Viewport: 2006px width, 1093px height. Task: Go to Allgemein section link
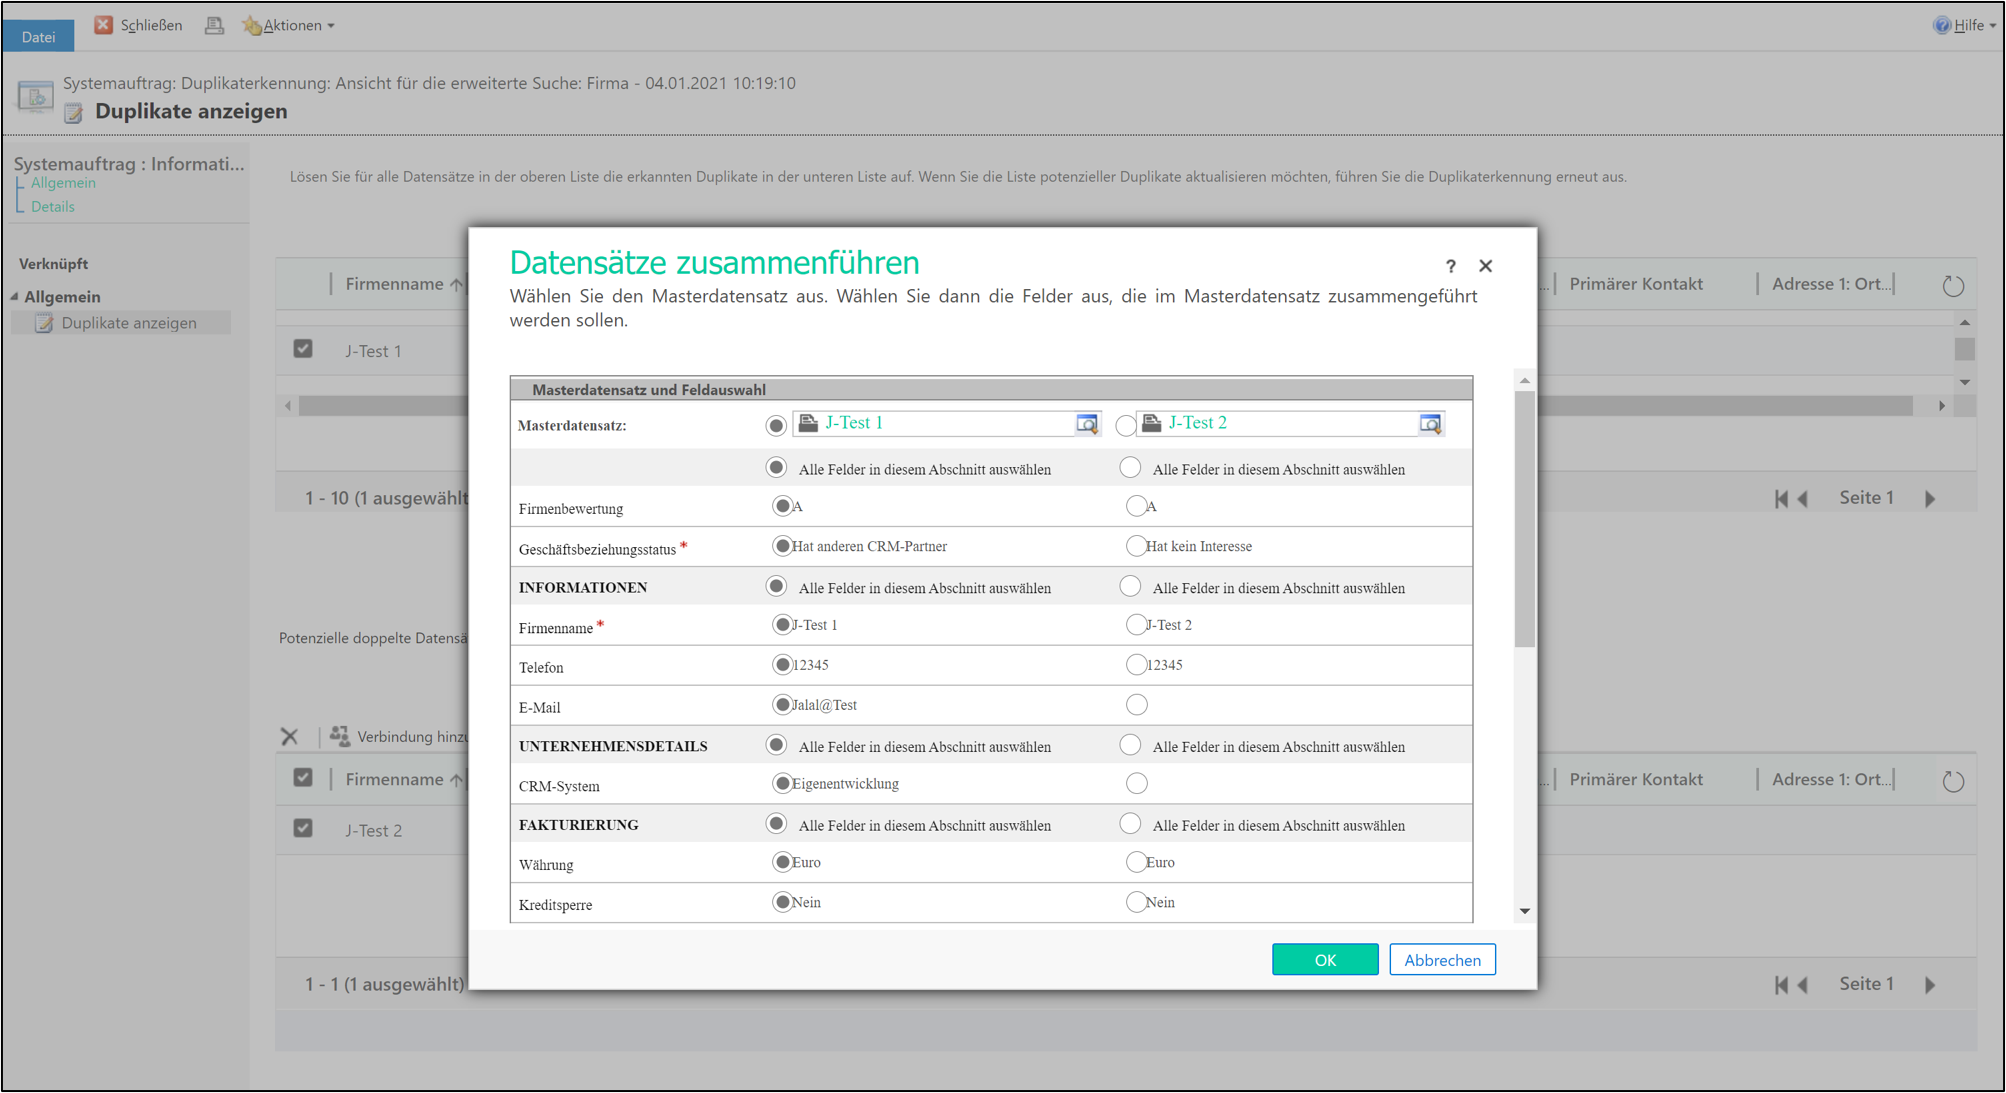click(x=63, y=183)
